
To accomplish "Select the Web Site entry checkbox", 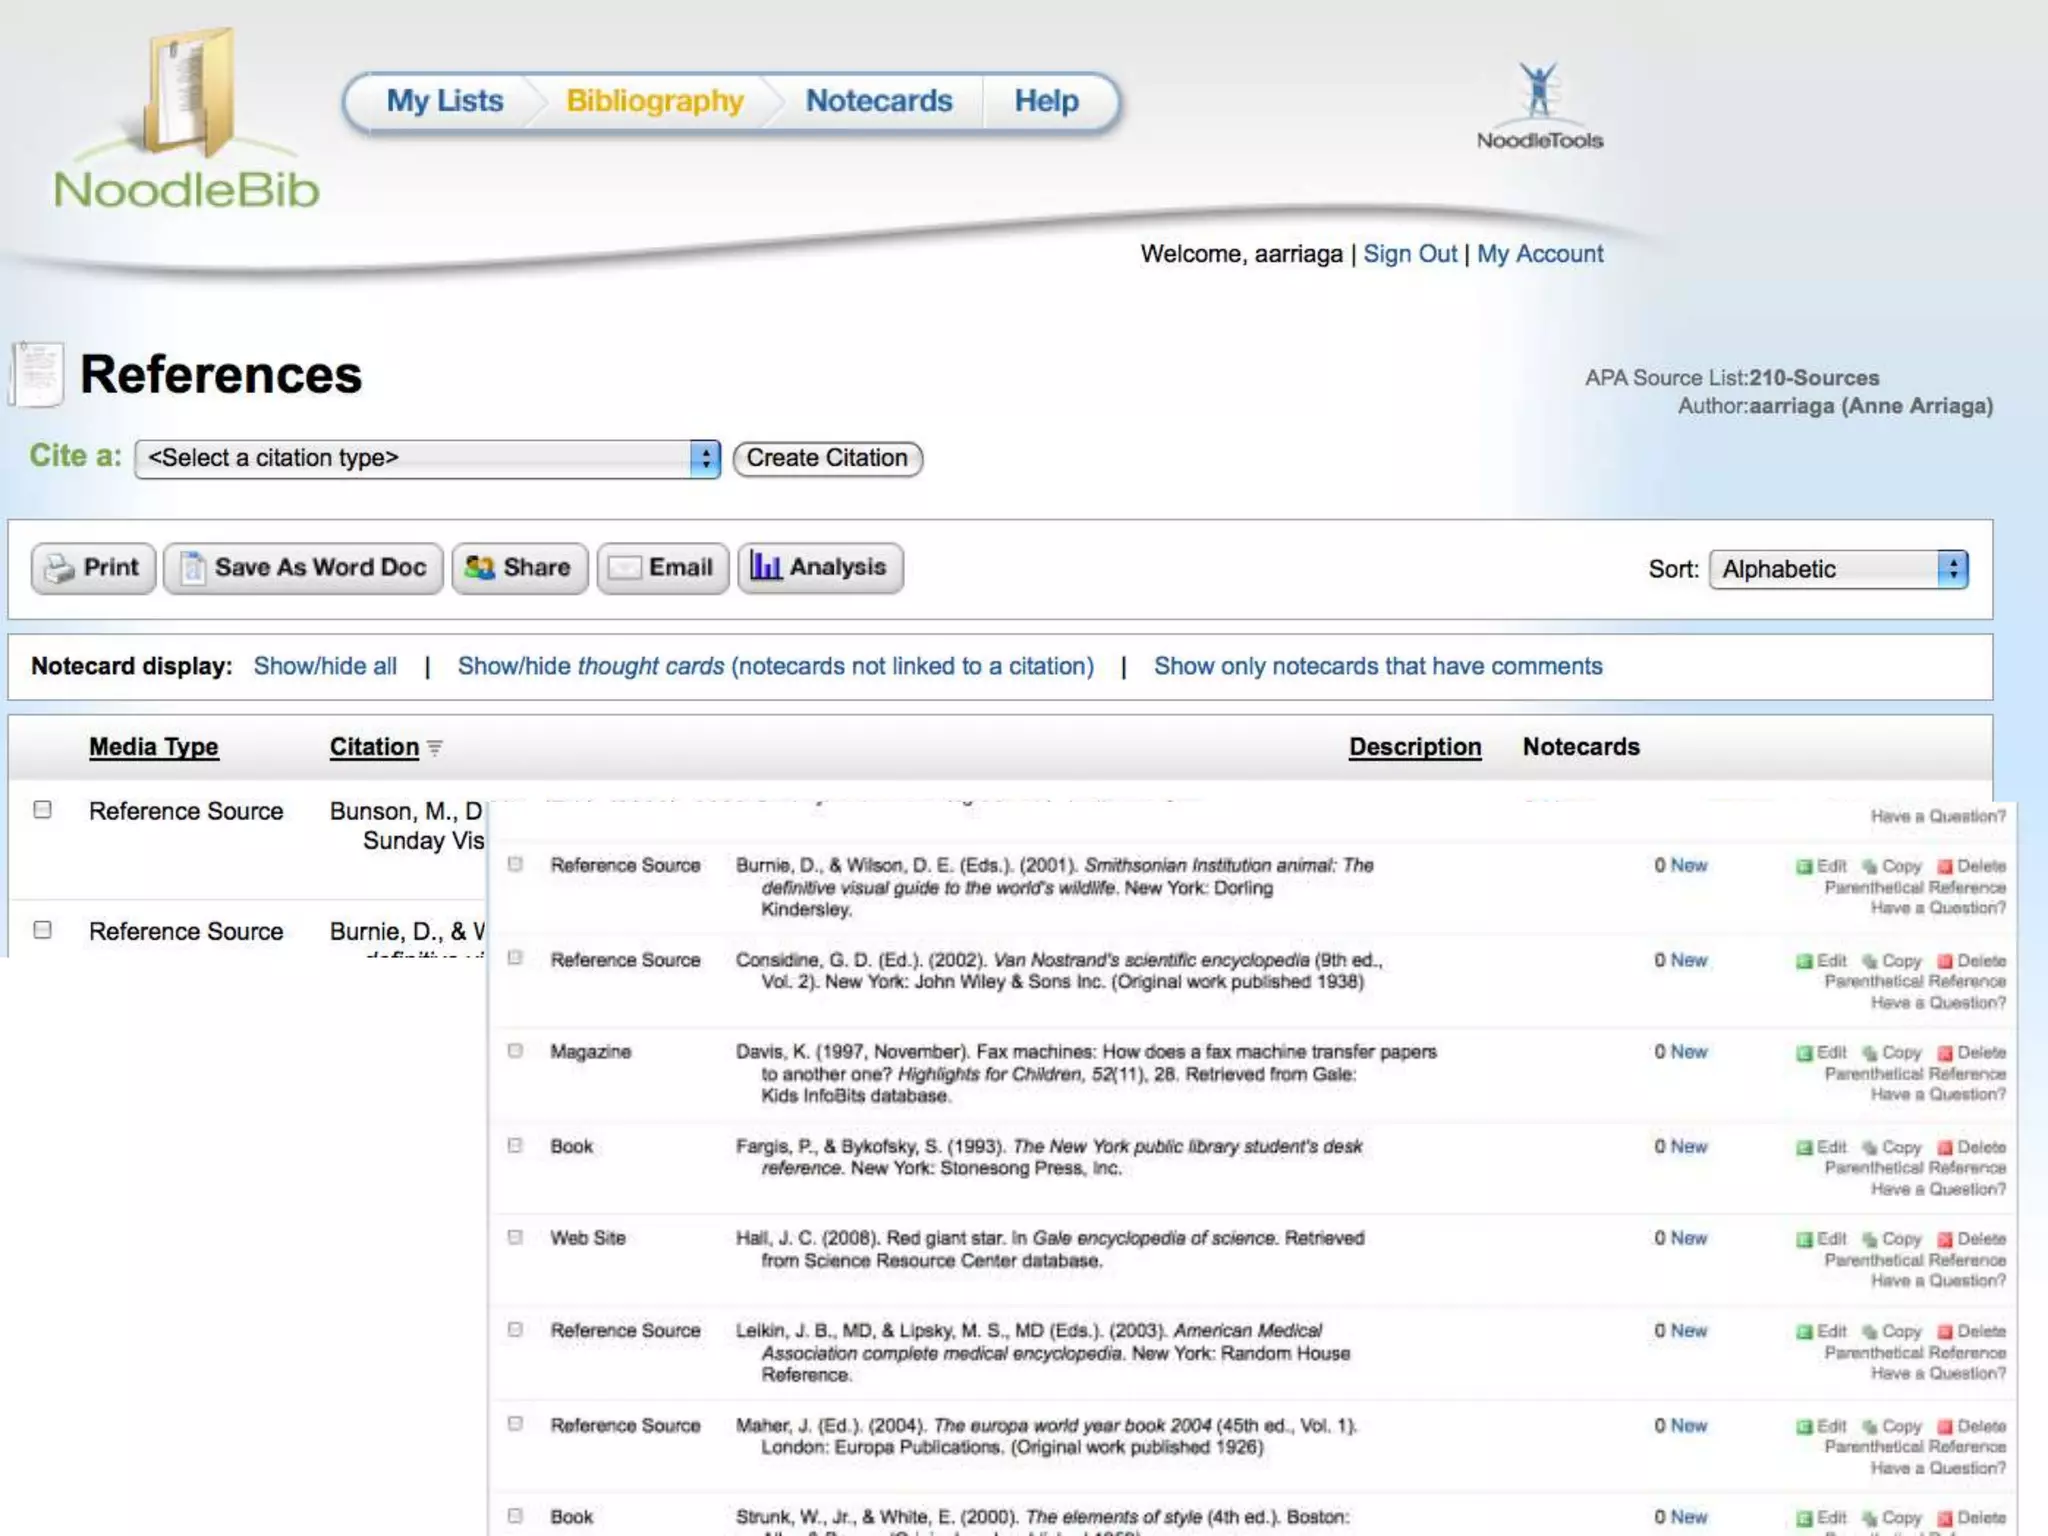I will click(x=515, y=1237).
